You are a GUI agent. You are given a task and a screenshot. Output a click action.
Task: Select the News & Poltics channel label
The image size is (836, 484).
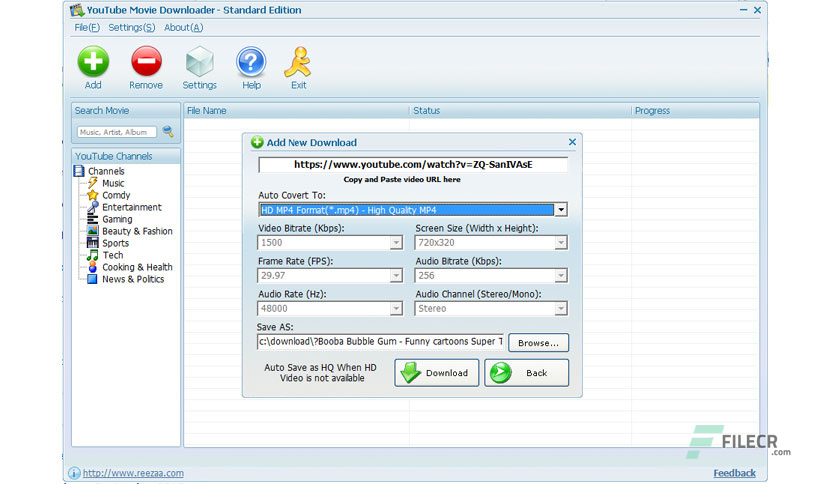click(x=133, y=279)
